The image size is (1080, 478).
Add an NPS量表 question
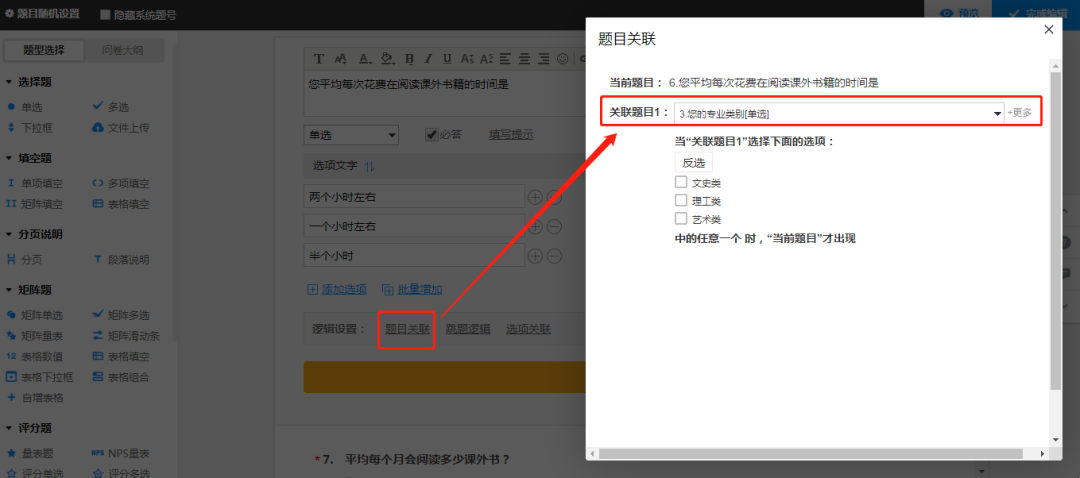pos(121,453)
